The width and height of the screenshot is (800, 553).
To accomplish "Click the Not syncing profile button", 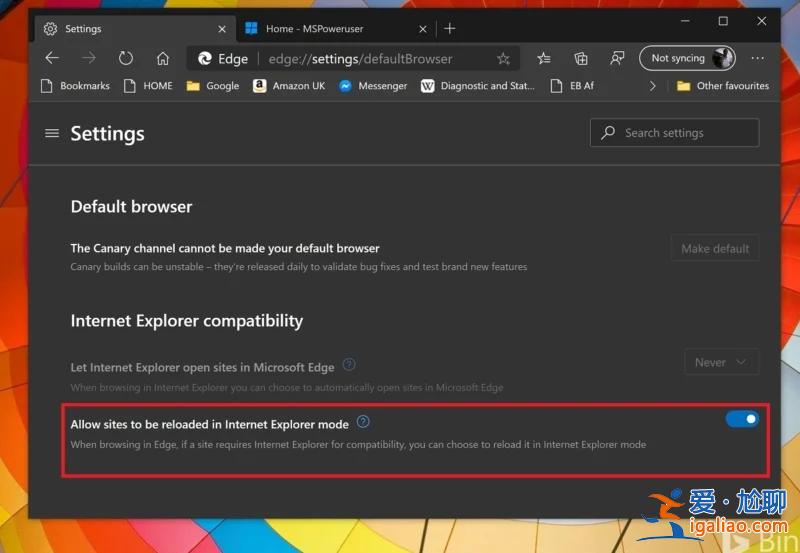I will [x=687, y=58].
